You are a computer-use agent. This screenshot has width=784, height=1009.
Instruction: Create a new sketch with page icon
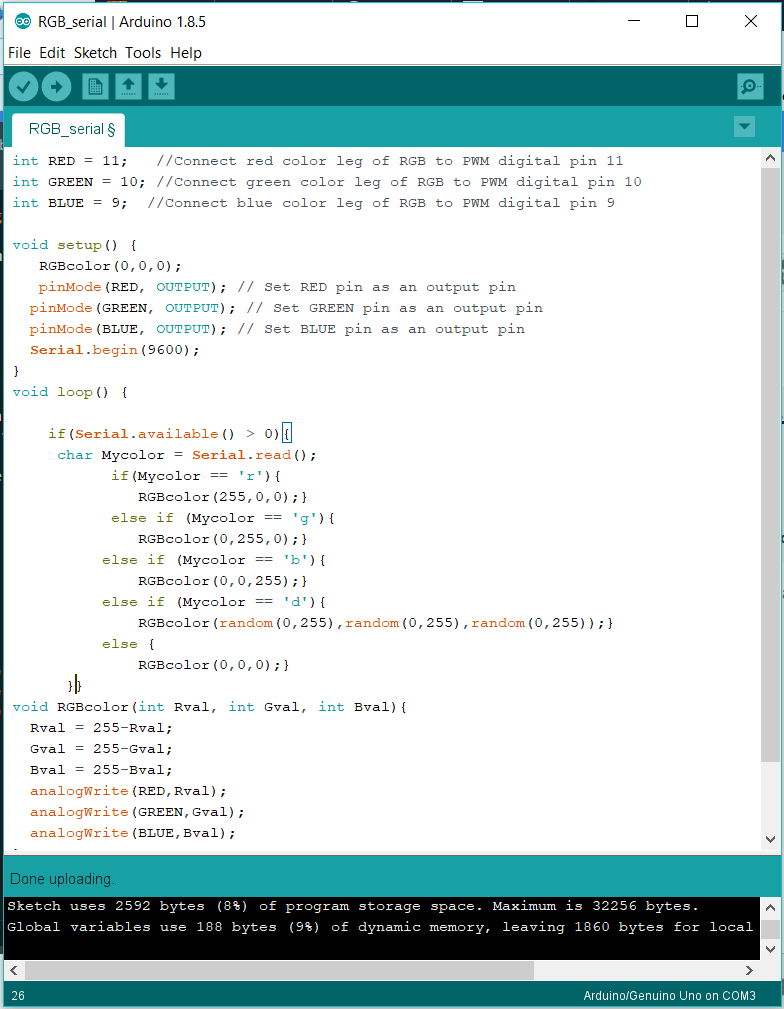point(95,86)
